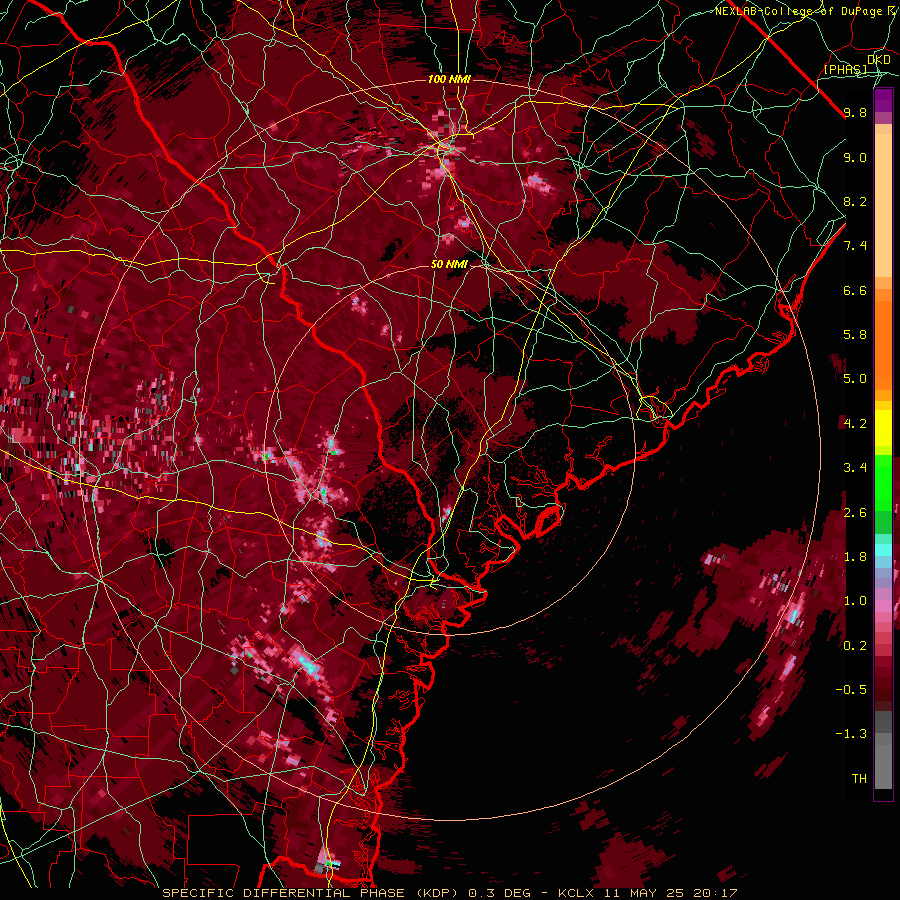
Task: Pick the pink segment of color scale
Action: [x=883, y=607]
